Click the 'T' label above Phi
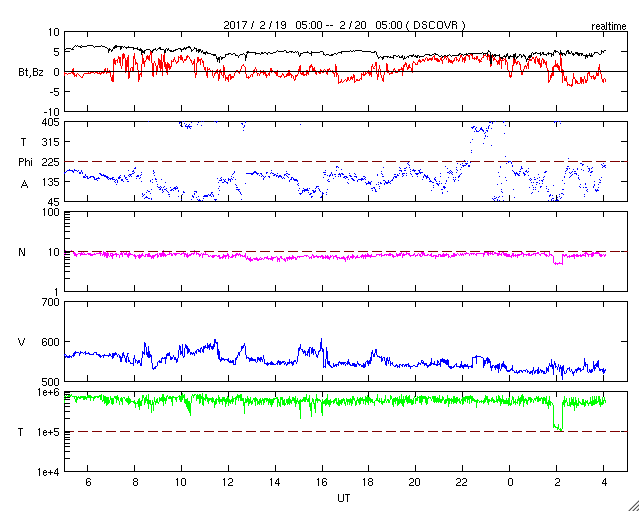Viewport: 640px width, 512px height. click(x=24, y=141)
